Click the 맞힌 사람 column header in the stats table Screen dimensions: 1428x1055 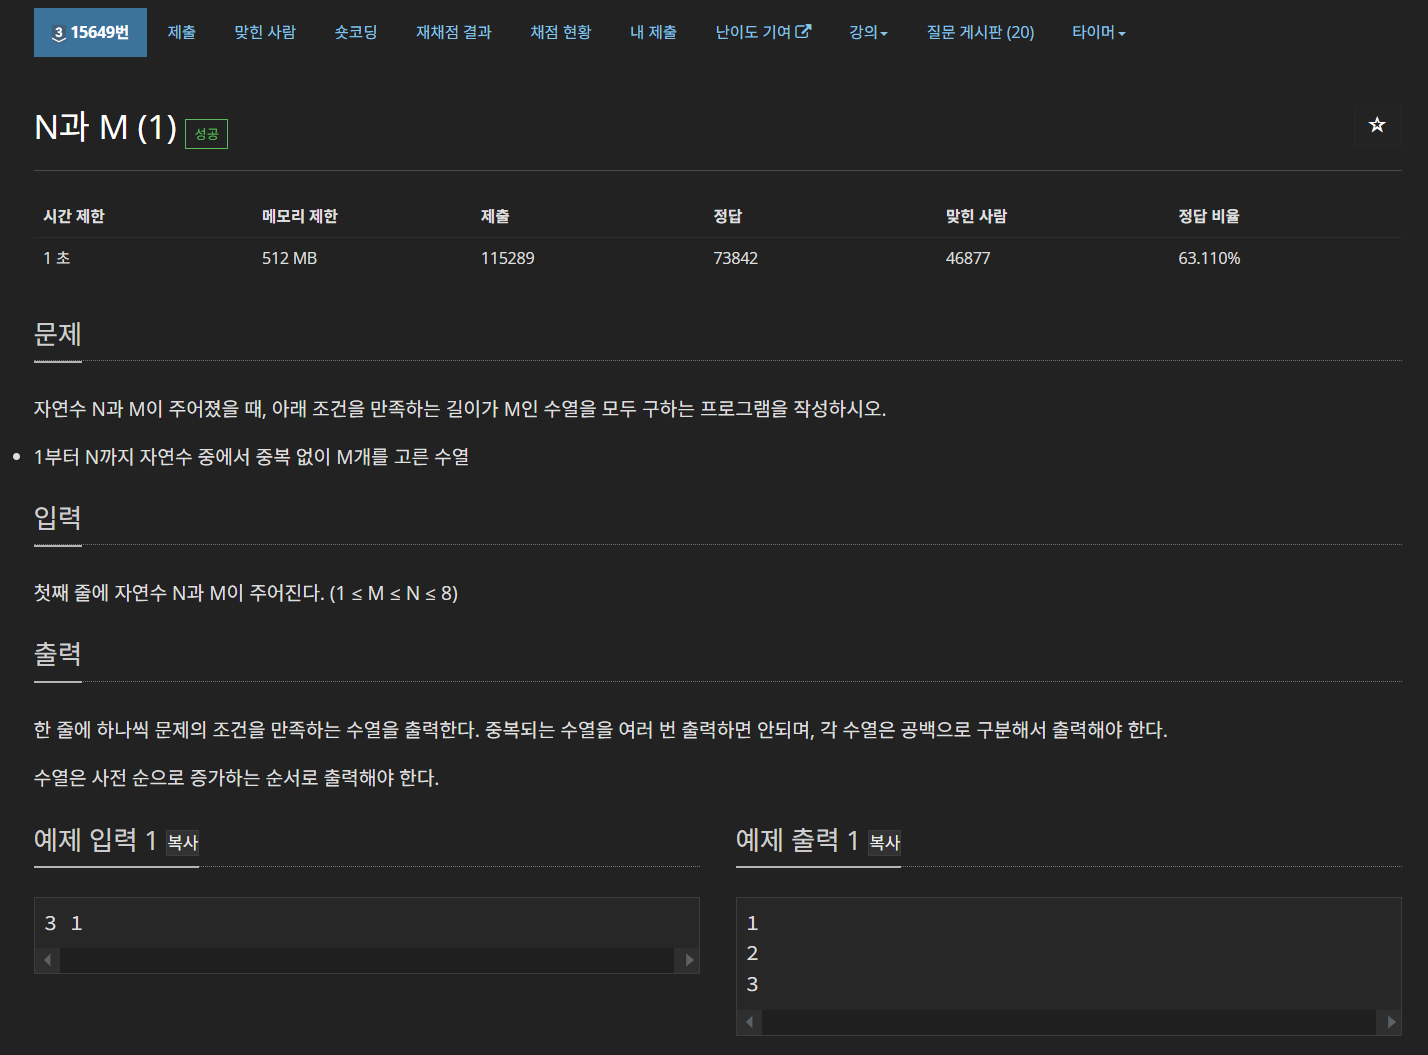pyautogui.click(x=976, y=216)
